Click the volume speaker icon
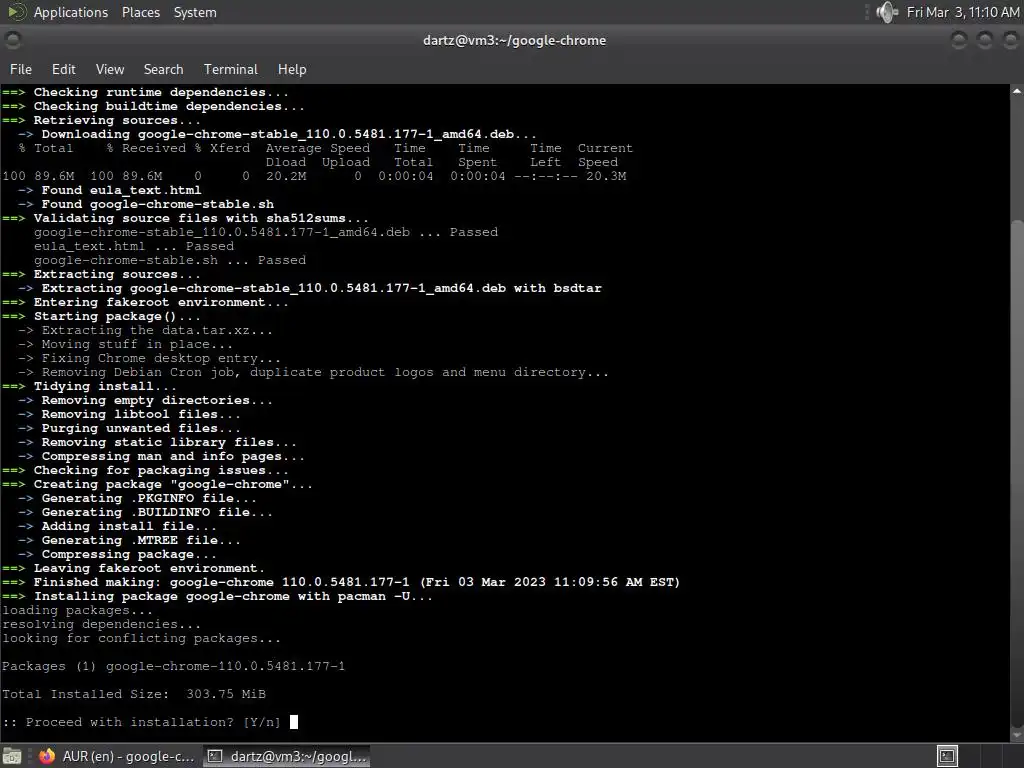 tap(887, 12)
